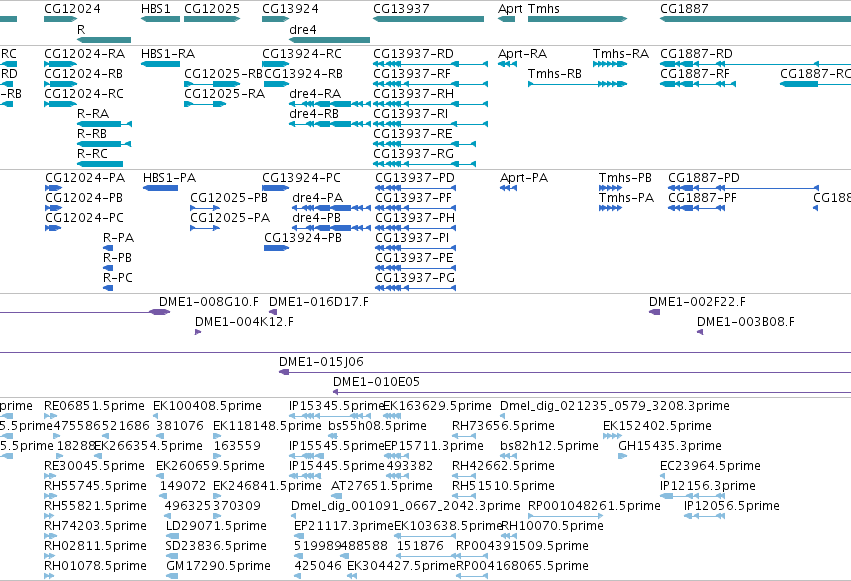The image size is (851, 581).
Task: Click transcript HBS1-RA
Action: (x=168, y=54)
